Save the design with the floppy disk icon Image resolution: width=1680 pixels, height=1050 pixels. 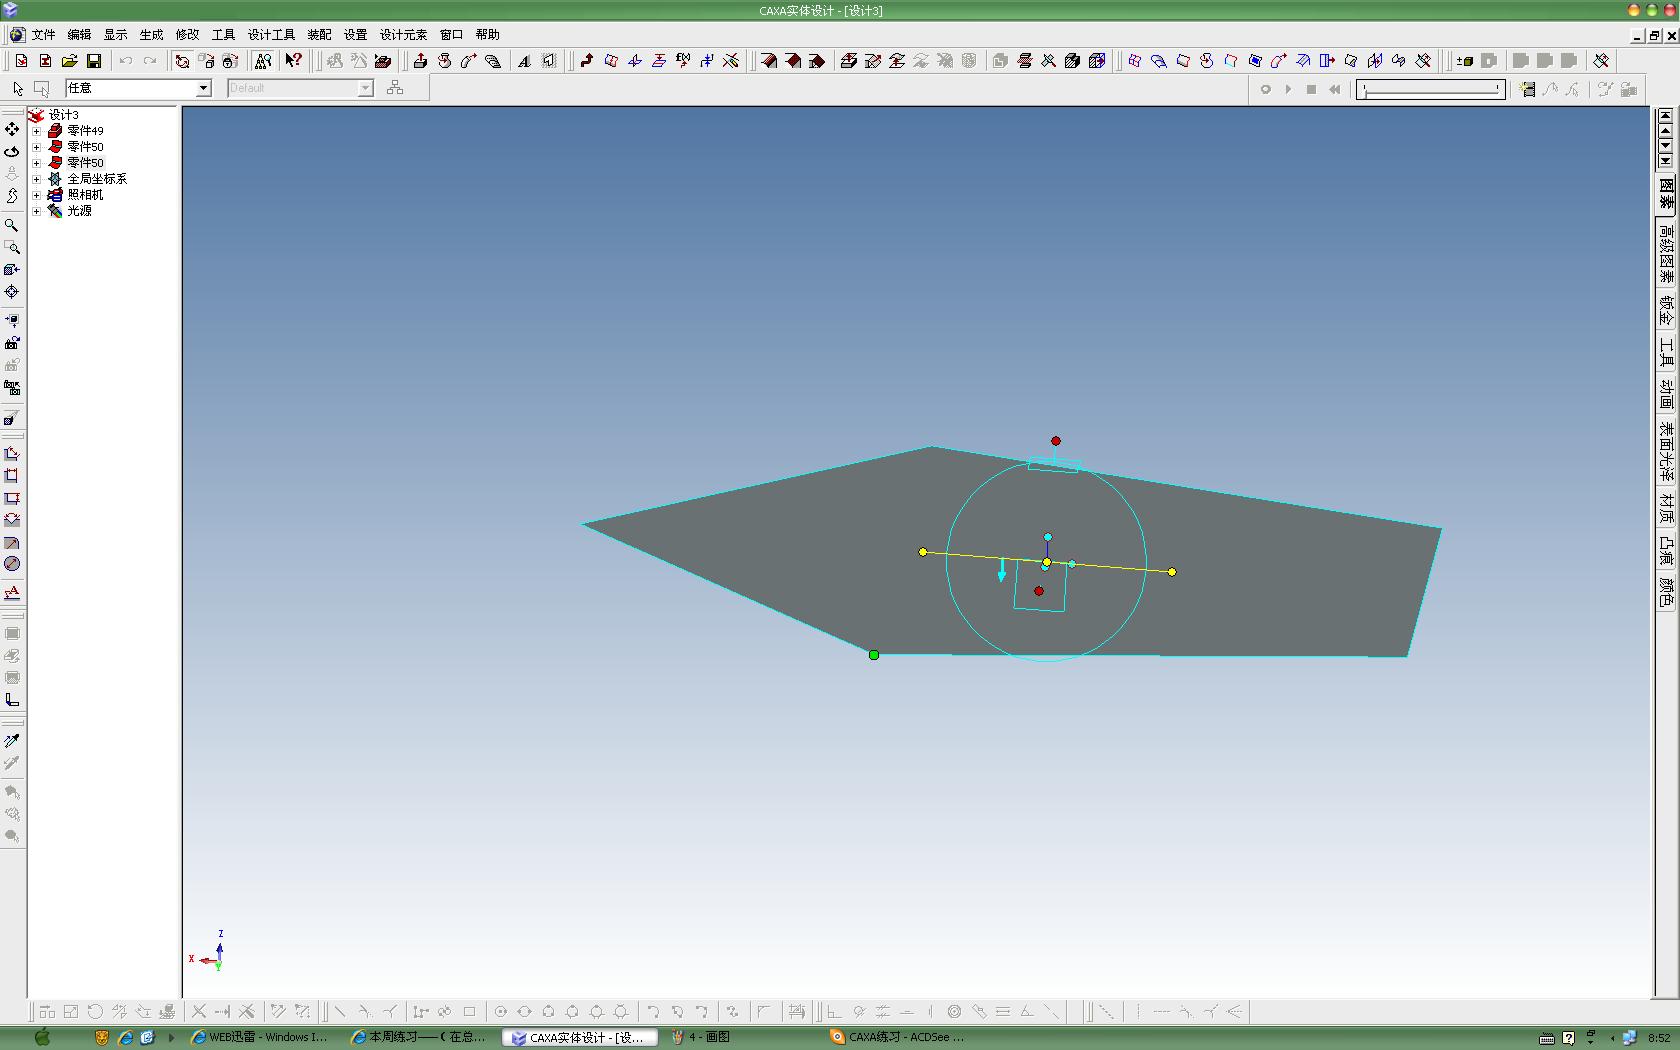click(93, 61)
